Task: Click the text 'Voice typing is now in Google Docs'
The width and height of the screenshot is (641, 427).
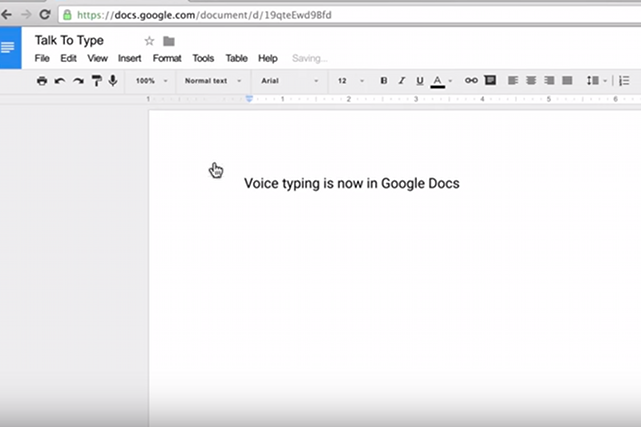Action: pos(352,183)
